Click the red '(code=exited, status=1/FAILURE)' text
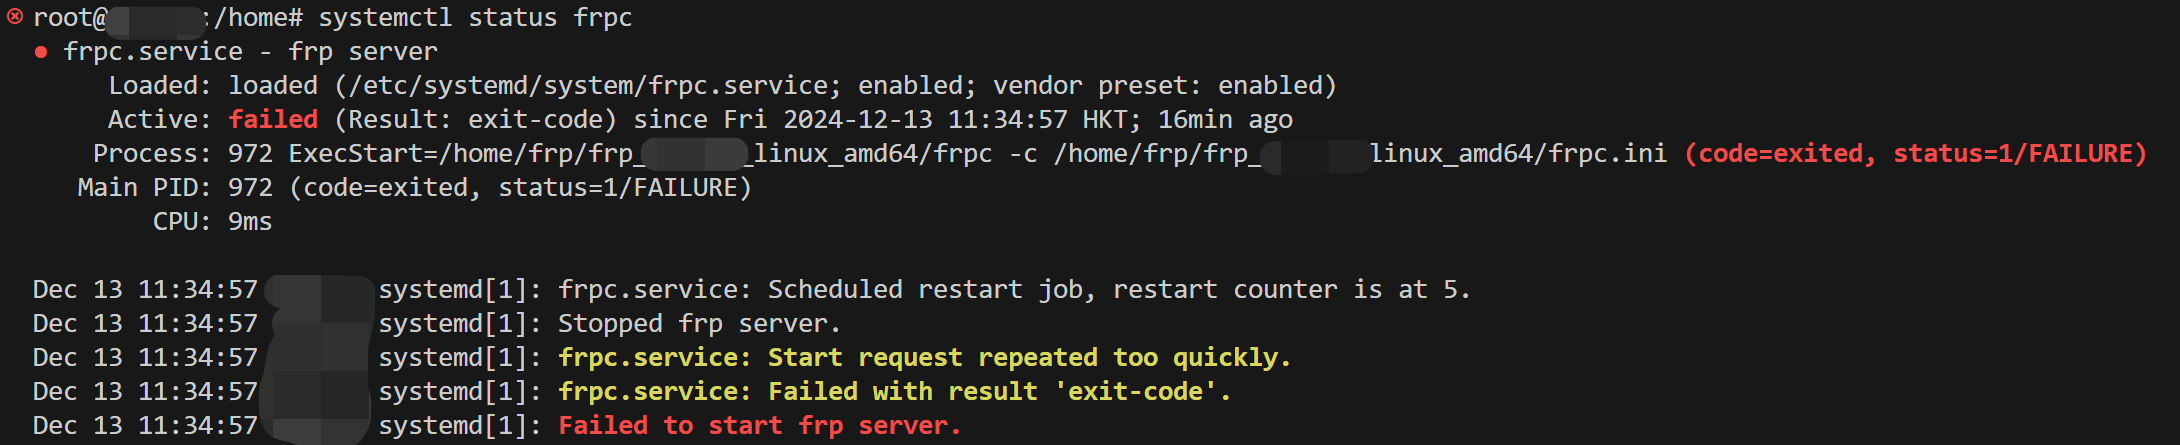Image resolution: width=2180 pixels, height=445 pixels. [1915, 154]
